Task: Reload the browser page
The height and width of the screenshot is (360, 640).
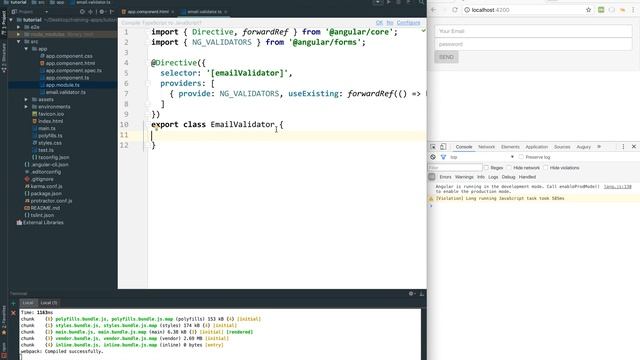Action: coord(455,10)
